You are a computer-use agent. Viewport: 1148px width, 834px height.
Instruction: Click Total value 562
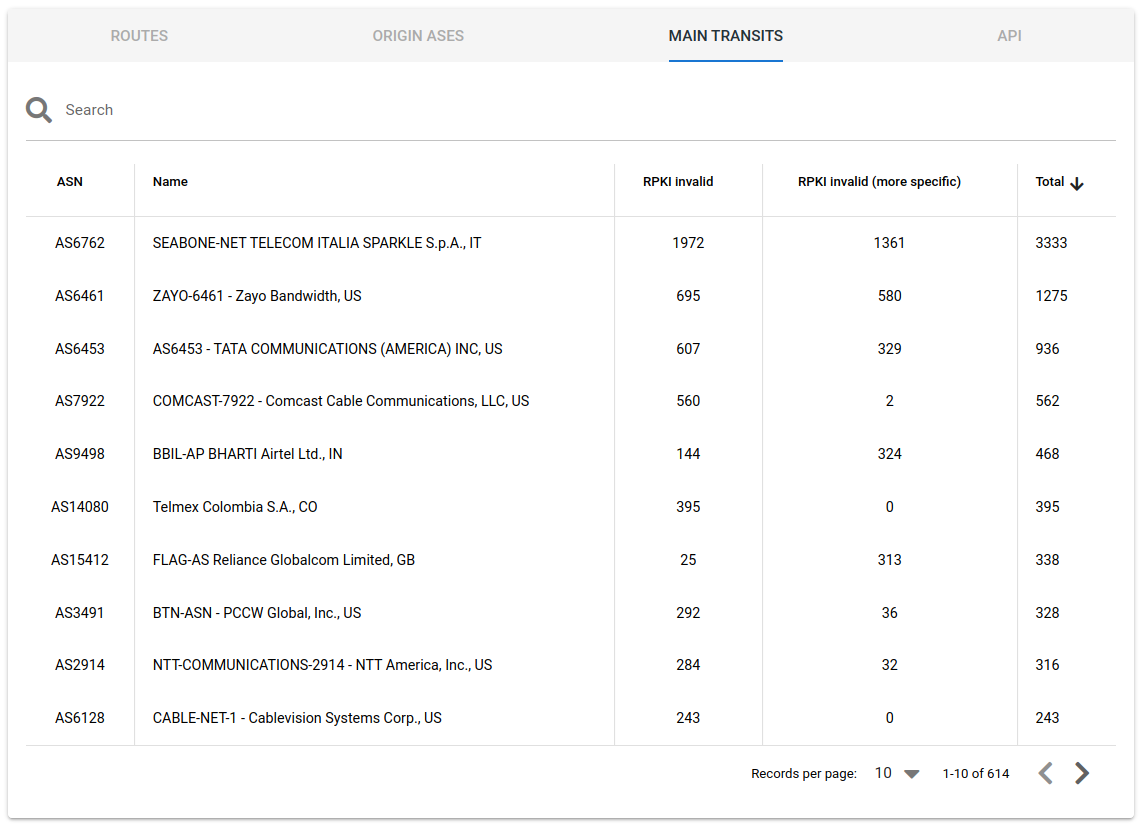pos(1048,401)
